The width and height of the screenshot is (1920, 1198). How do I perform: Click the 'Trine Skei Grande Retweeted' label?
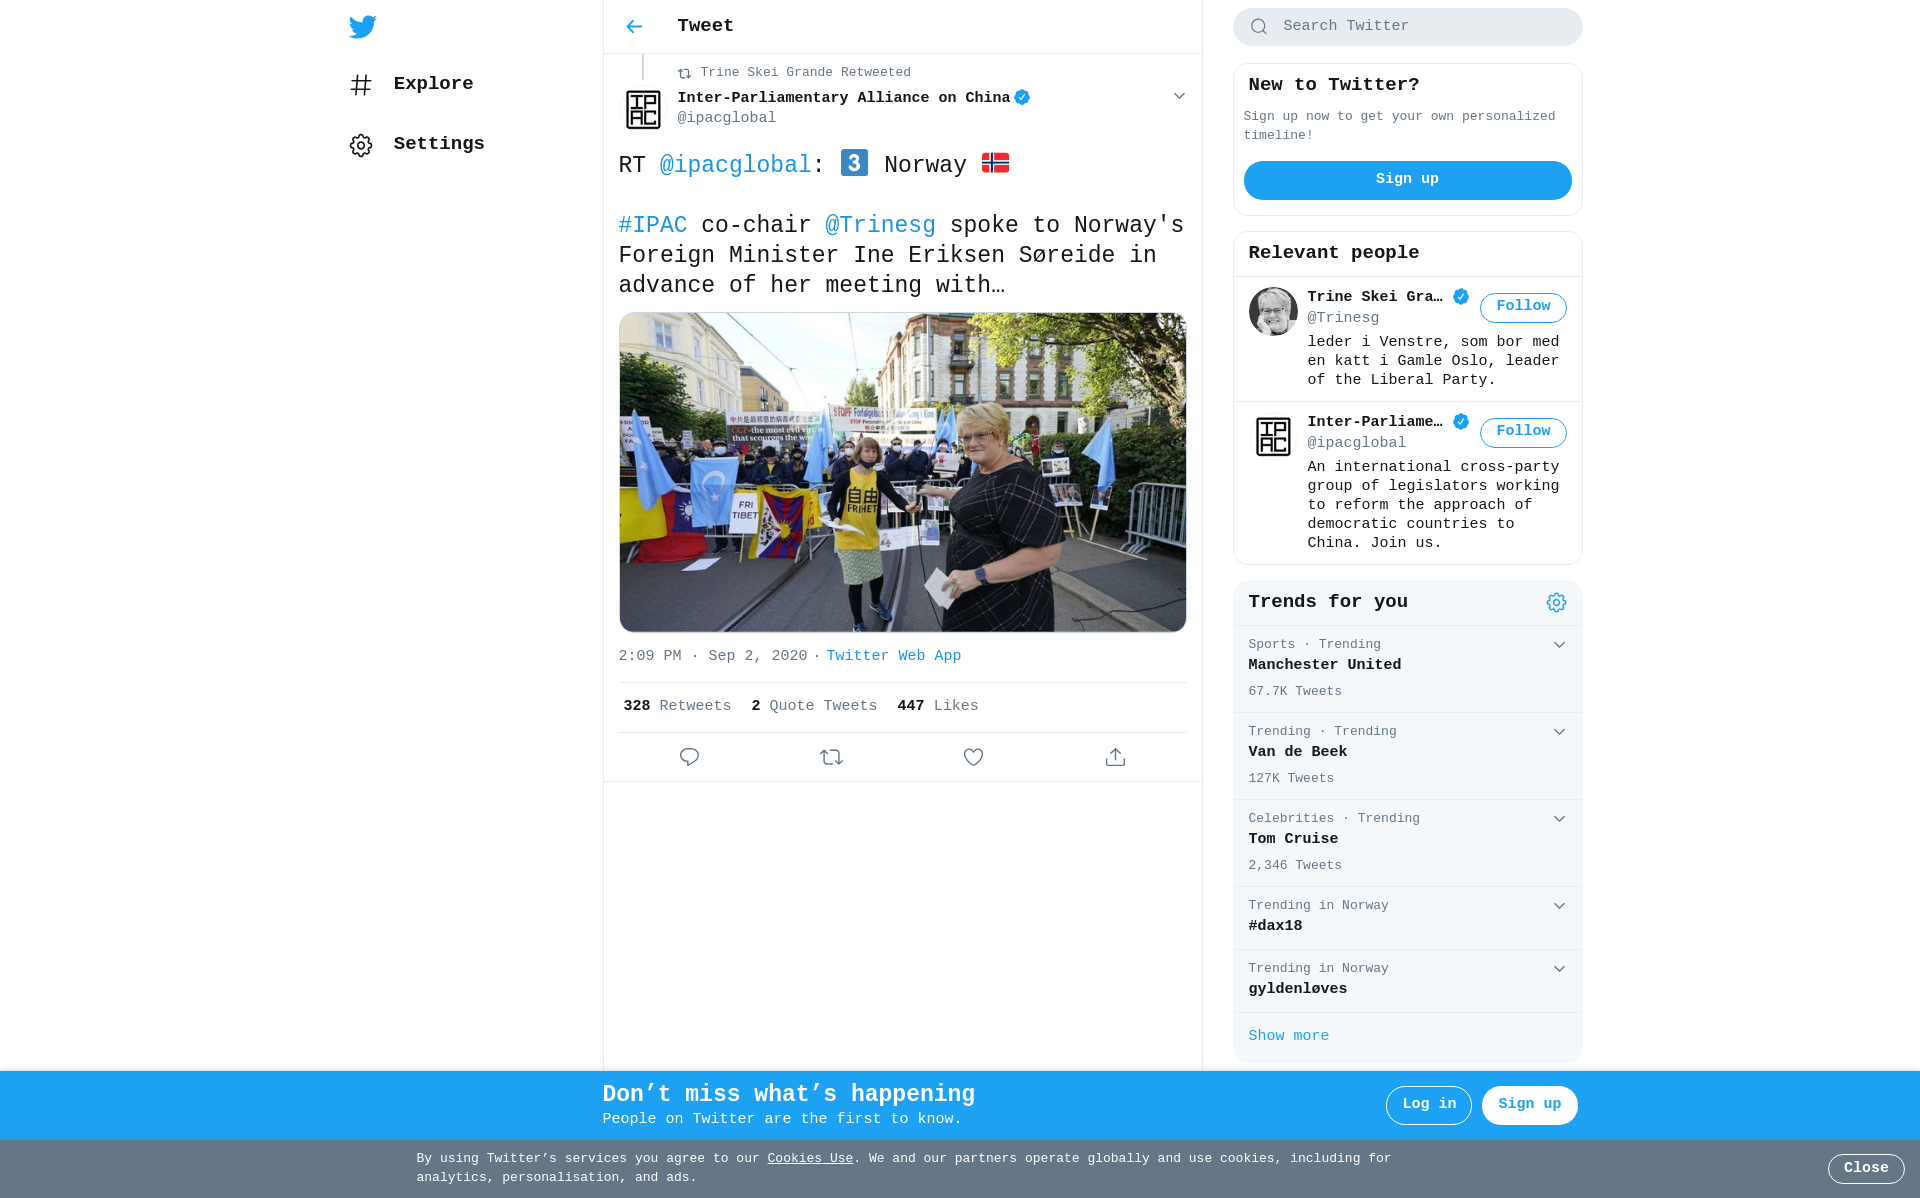coord(805,73)
